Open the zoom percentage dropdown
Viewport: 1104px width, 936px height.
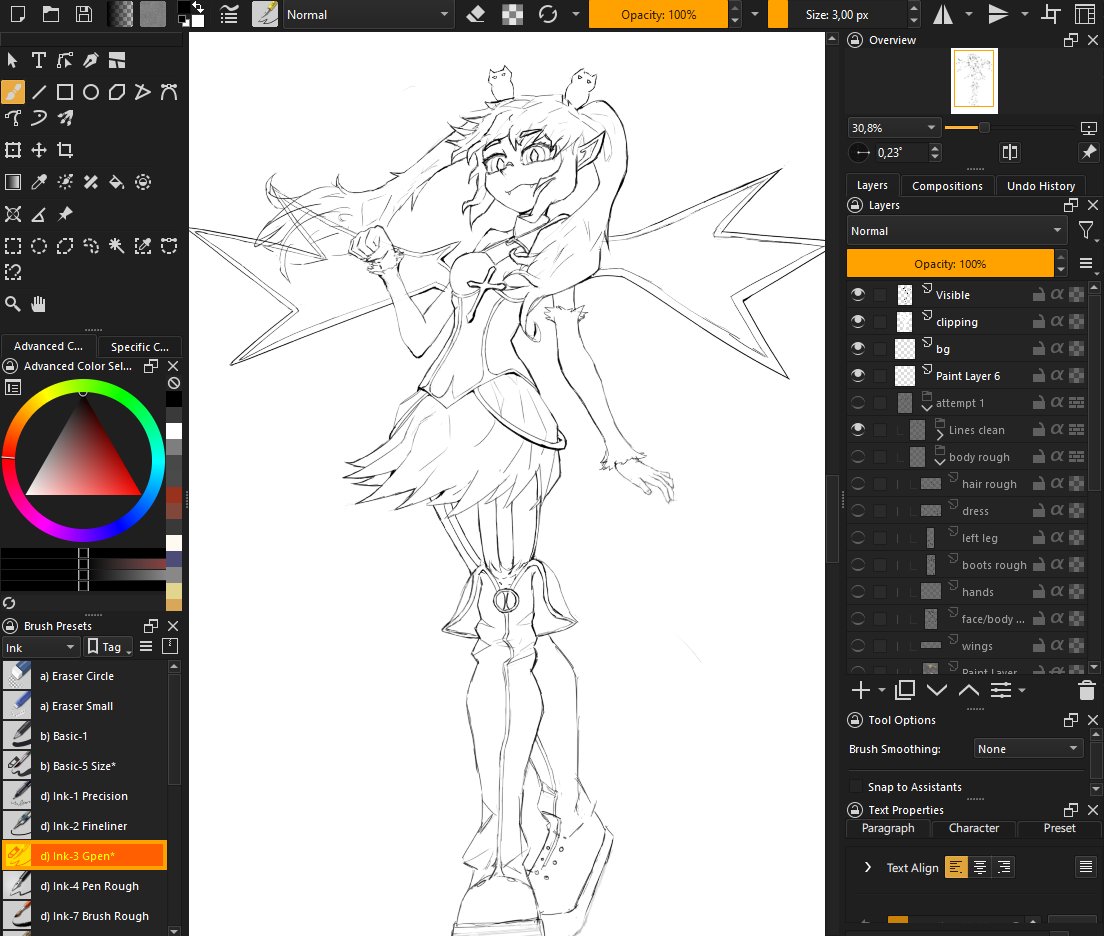894,127
